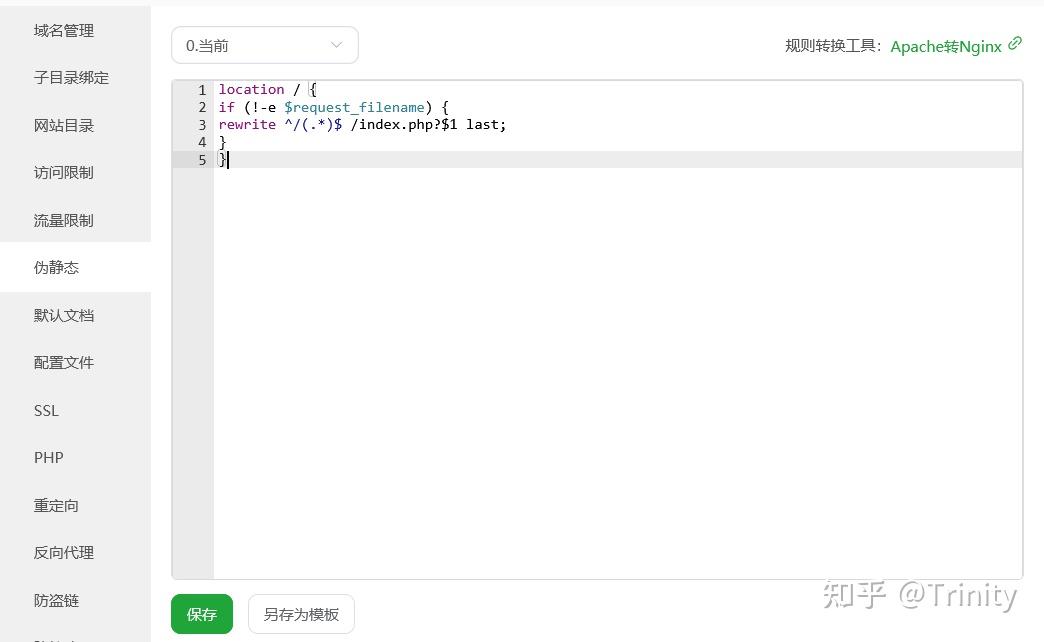Select 默认文档 from the sidebar
This screenshot has height=642, width=1044.
63,315
